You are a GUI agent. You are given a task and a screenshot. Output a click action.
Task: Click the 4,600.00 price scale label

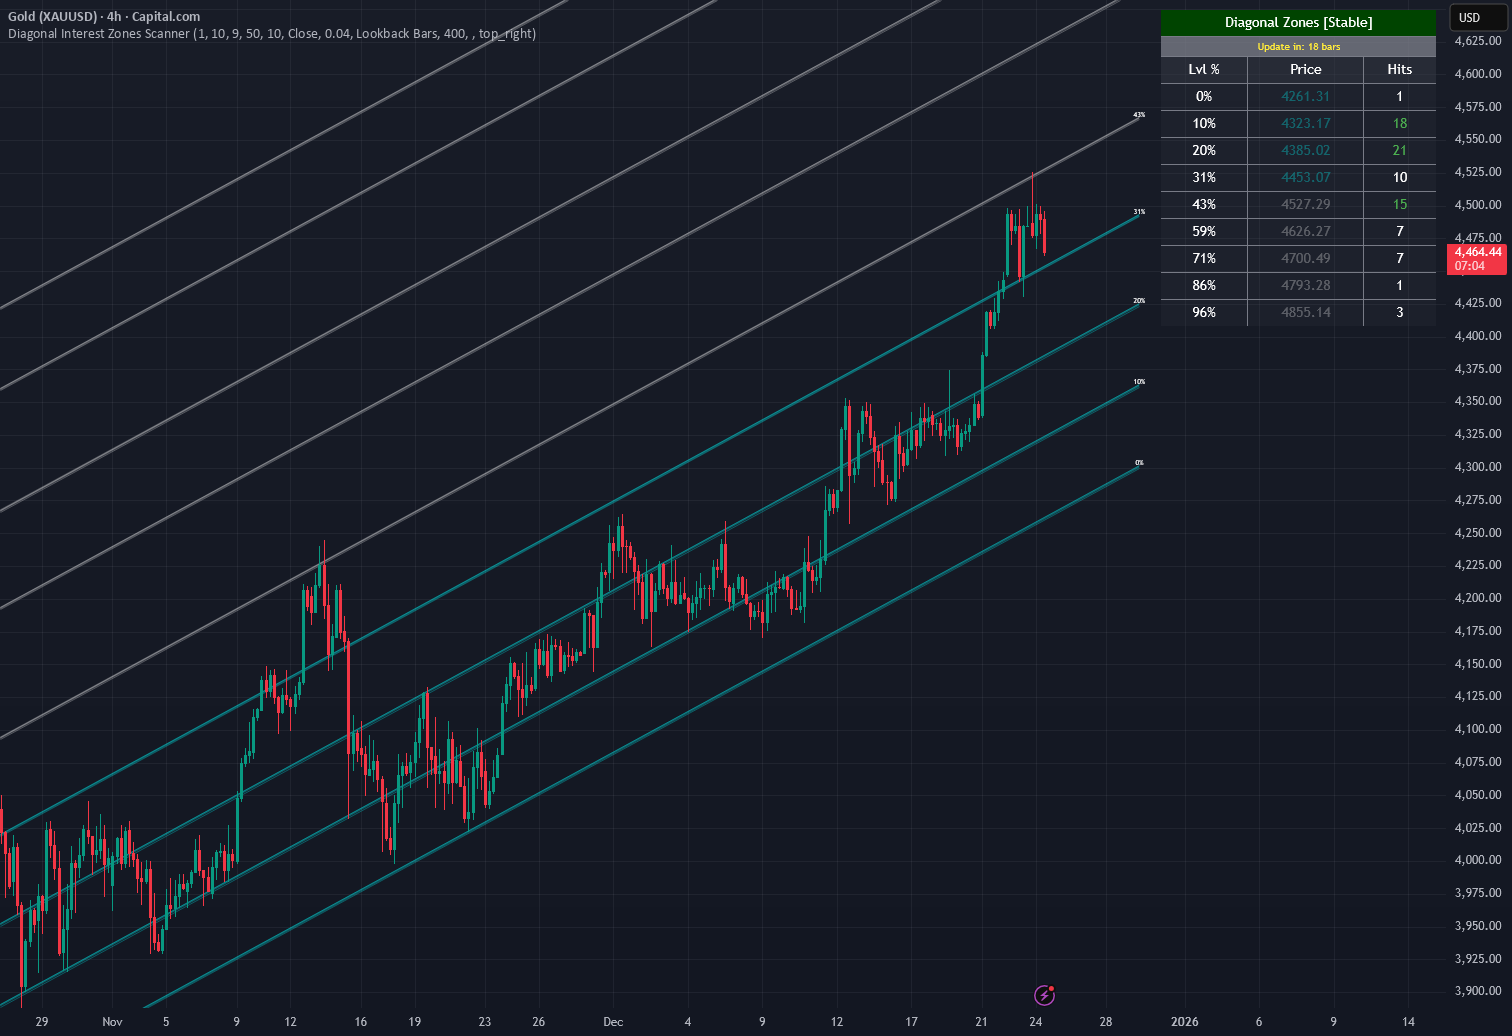1478,74
